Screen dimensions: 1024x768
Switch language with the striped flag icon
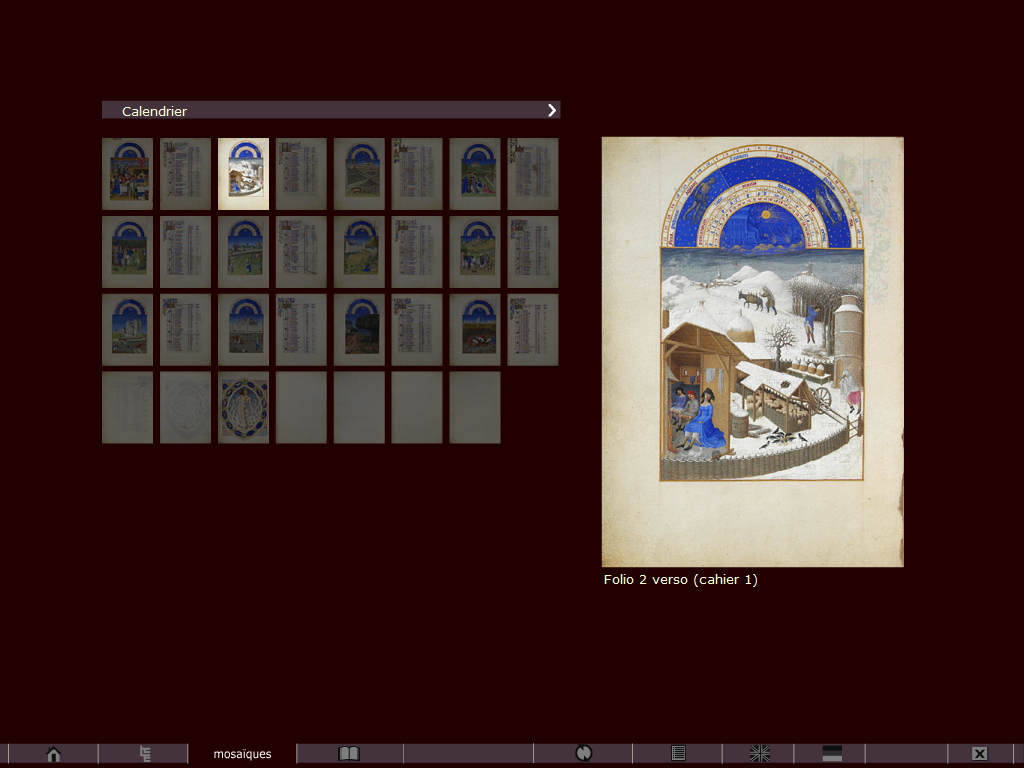click(832, 754)
